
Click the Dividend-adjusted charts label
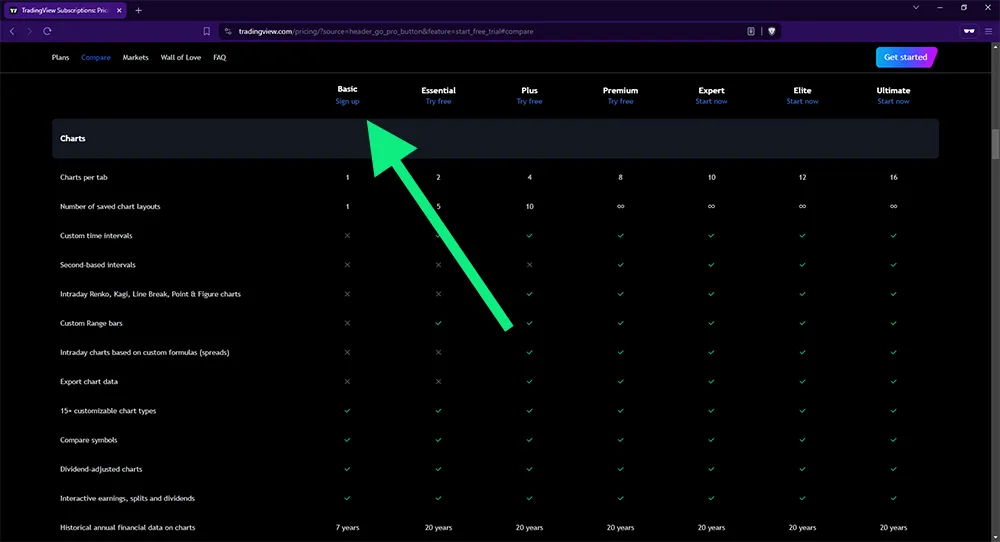(x=101, y=469)
